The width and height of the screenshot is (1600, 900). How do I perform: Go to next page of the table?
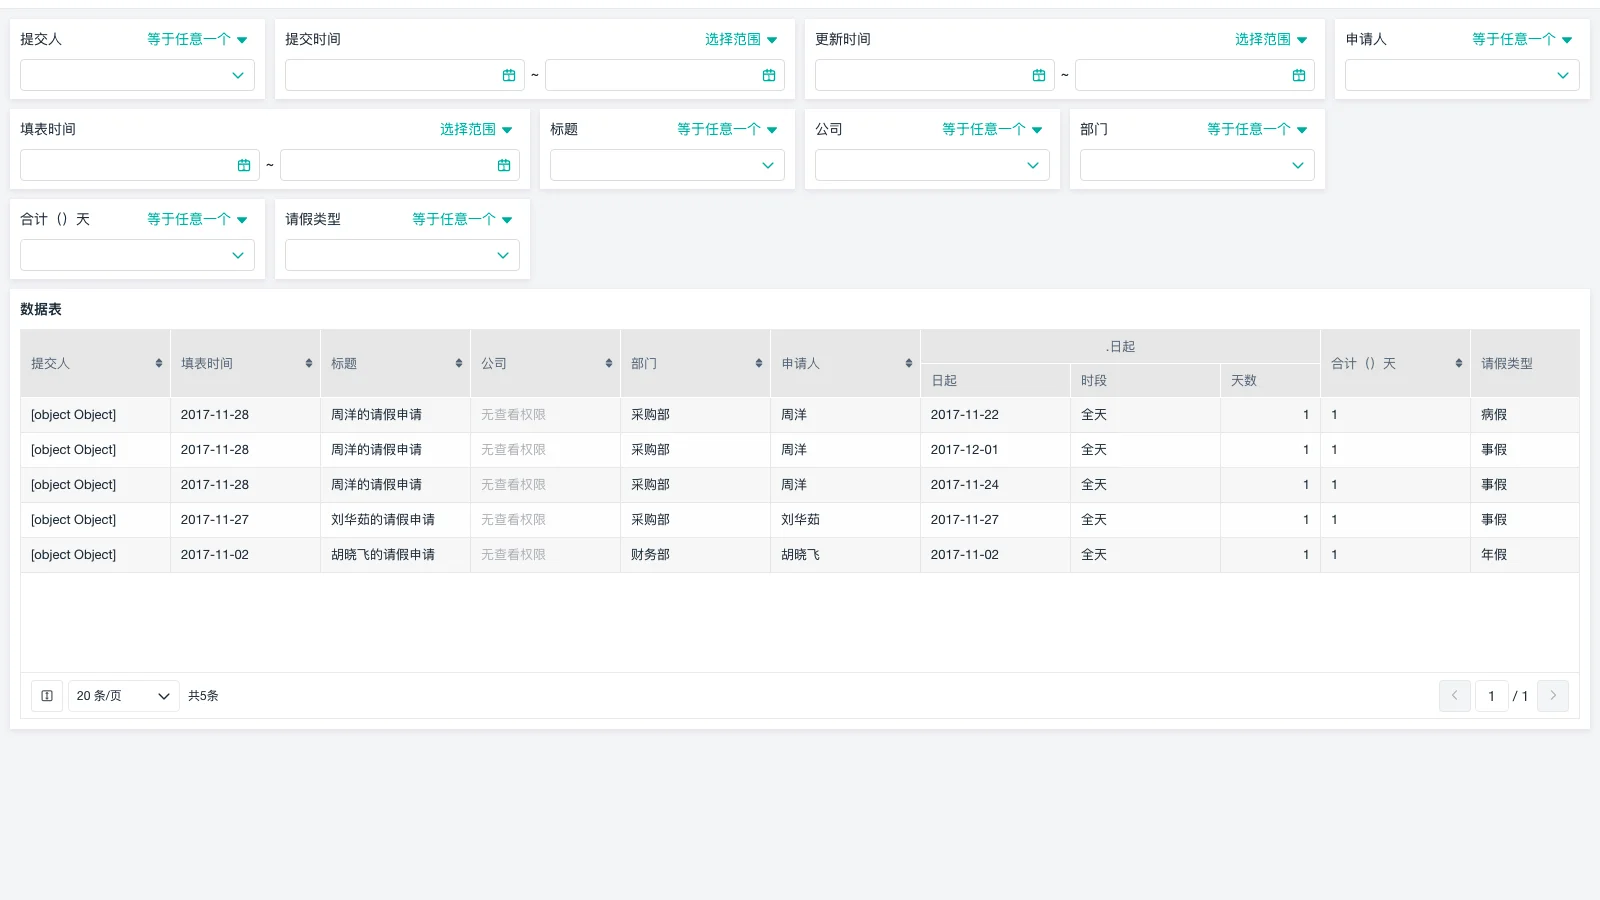[1552, 696]
